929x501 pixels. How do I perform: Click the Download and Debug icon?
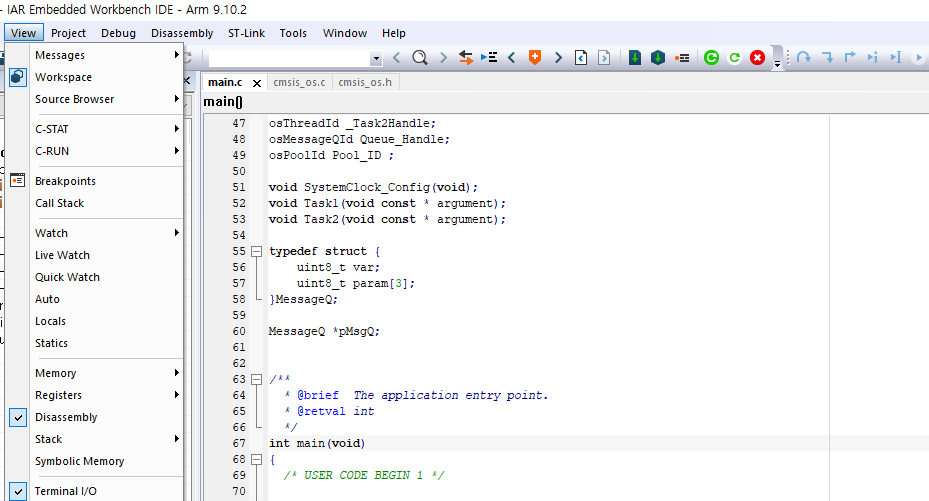click(635, 57)
